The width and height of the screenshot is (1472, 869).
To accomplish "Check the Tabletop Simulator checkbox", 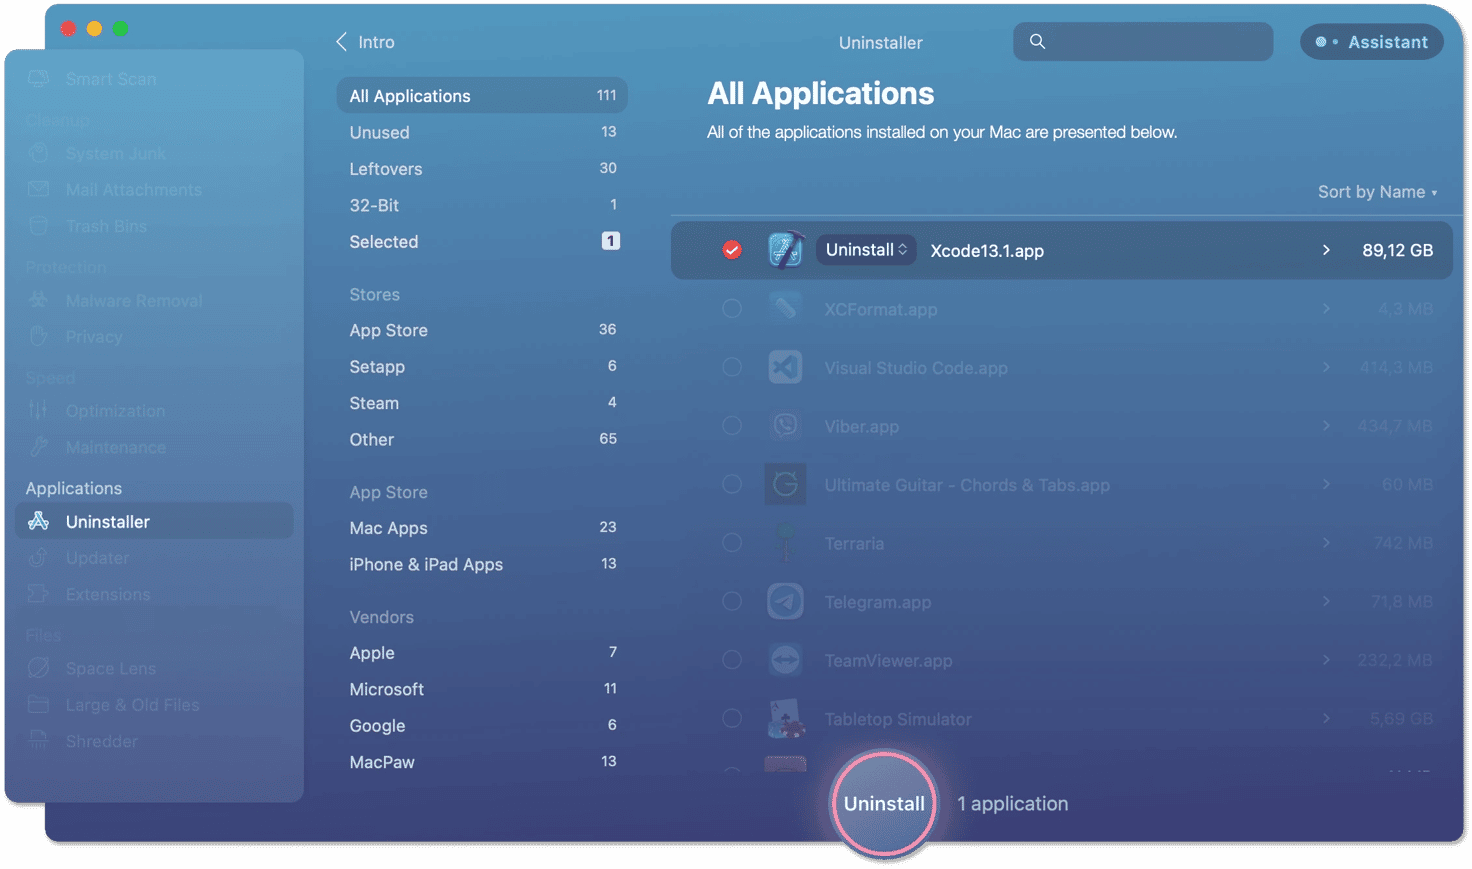I will click(x=732, y=719).
